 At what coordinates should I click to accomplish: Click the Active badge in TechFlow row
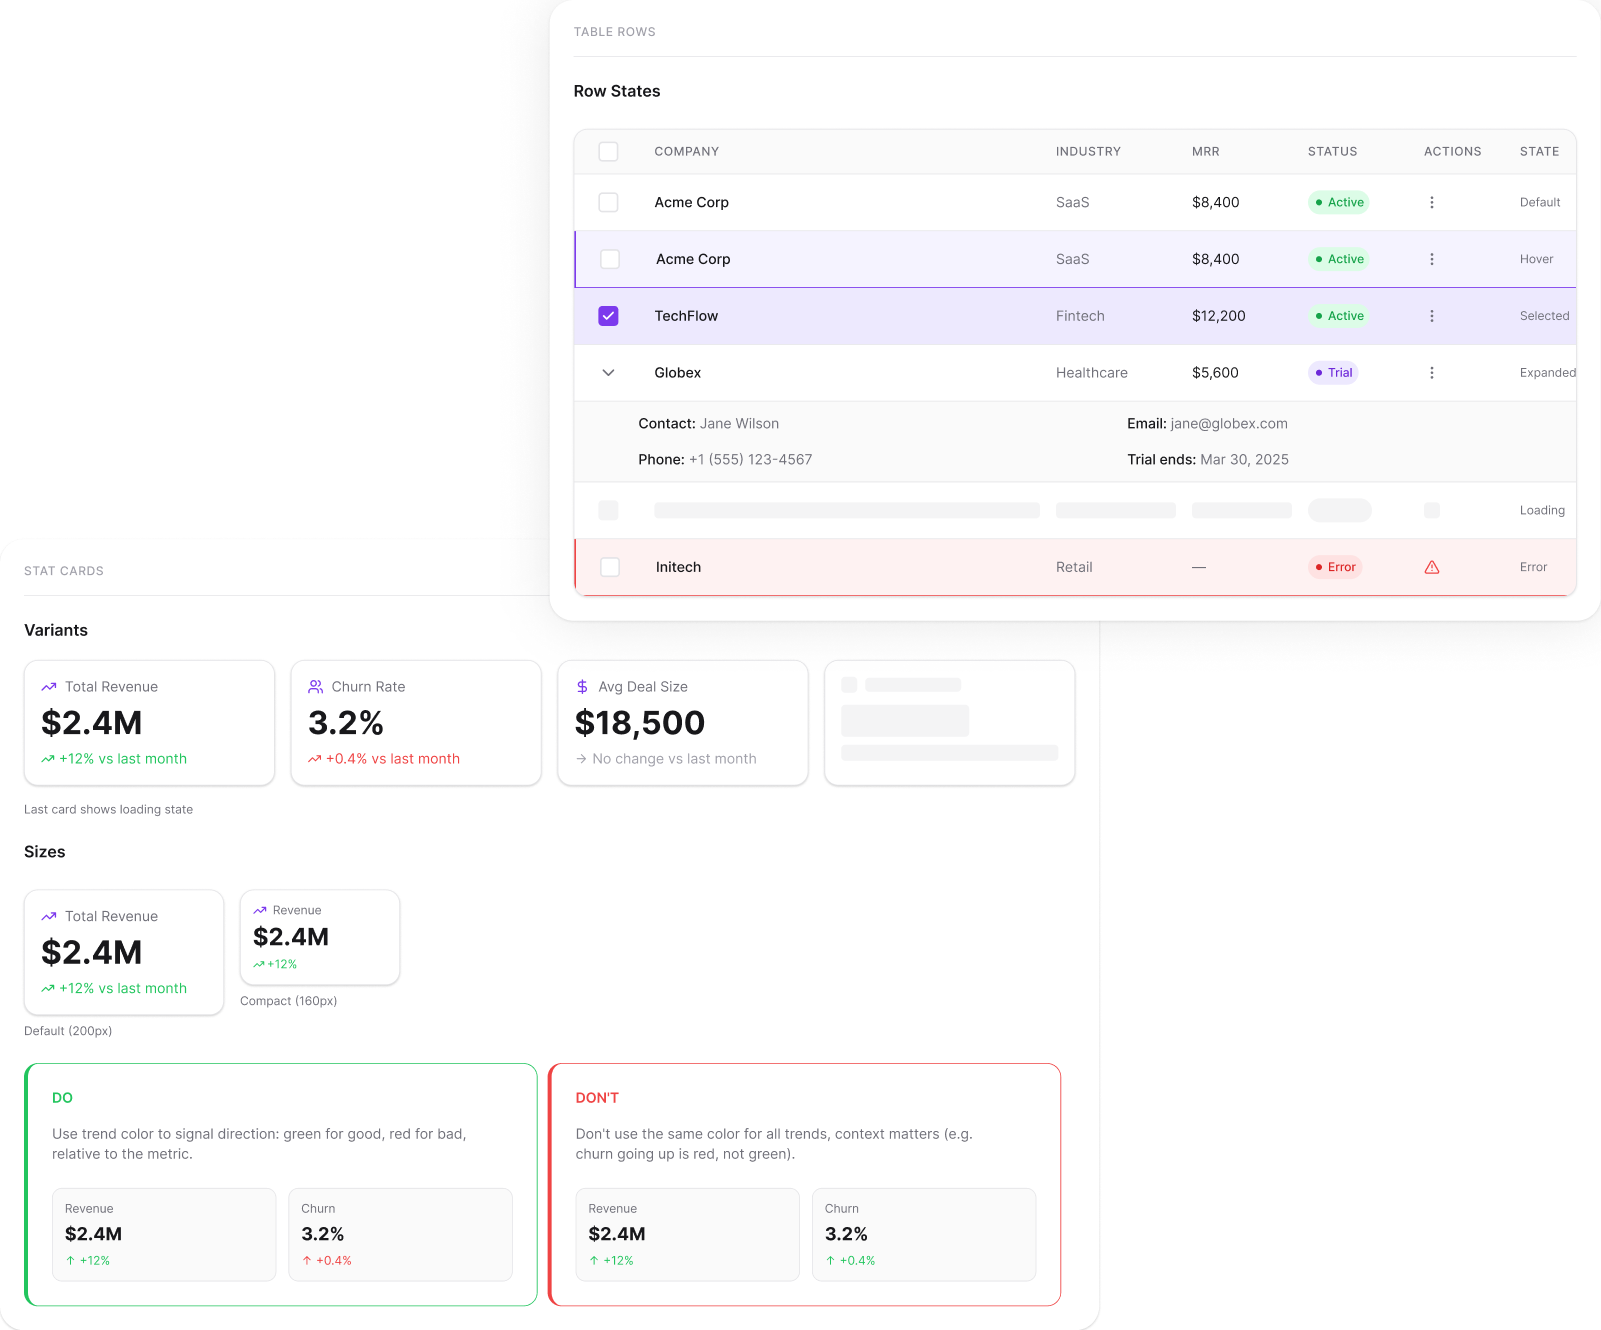1339,316
